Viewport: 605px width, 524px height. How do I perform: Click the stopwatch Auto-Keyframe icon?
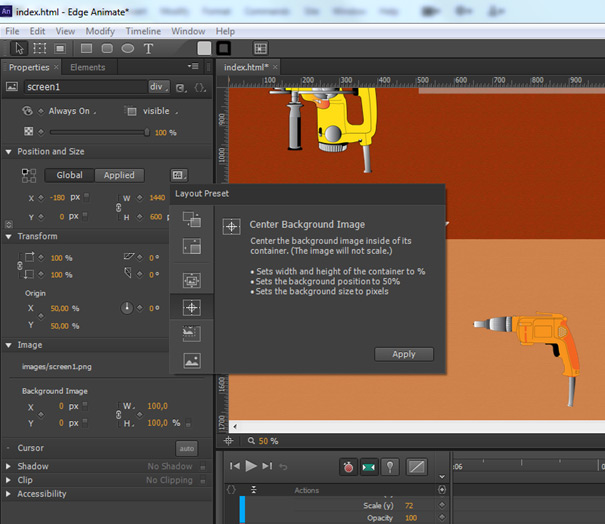348,466
